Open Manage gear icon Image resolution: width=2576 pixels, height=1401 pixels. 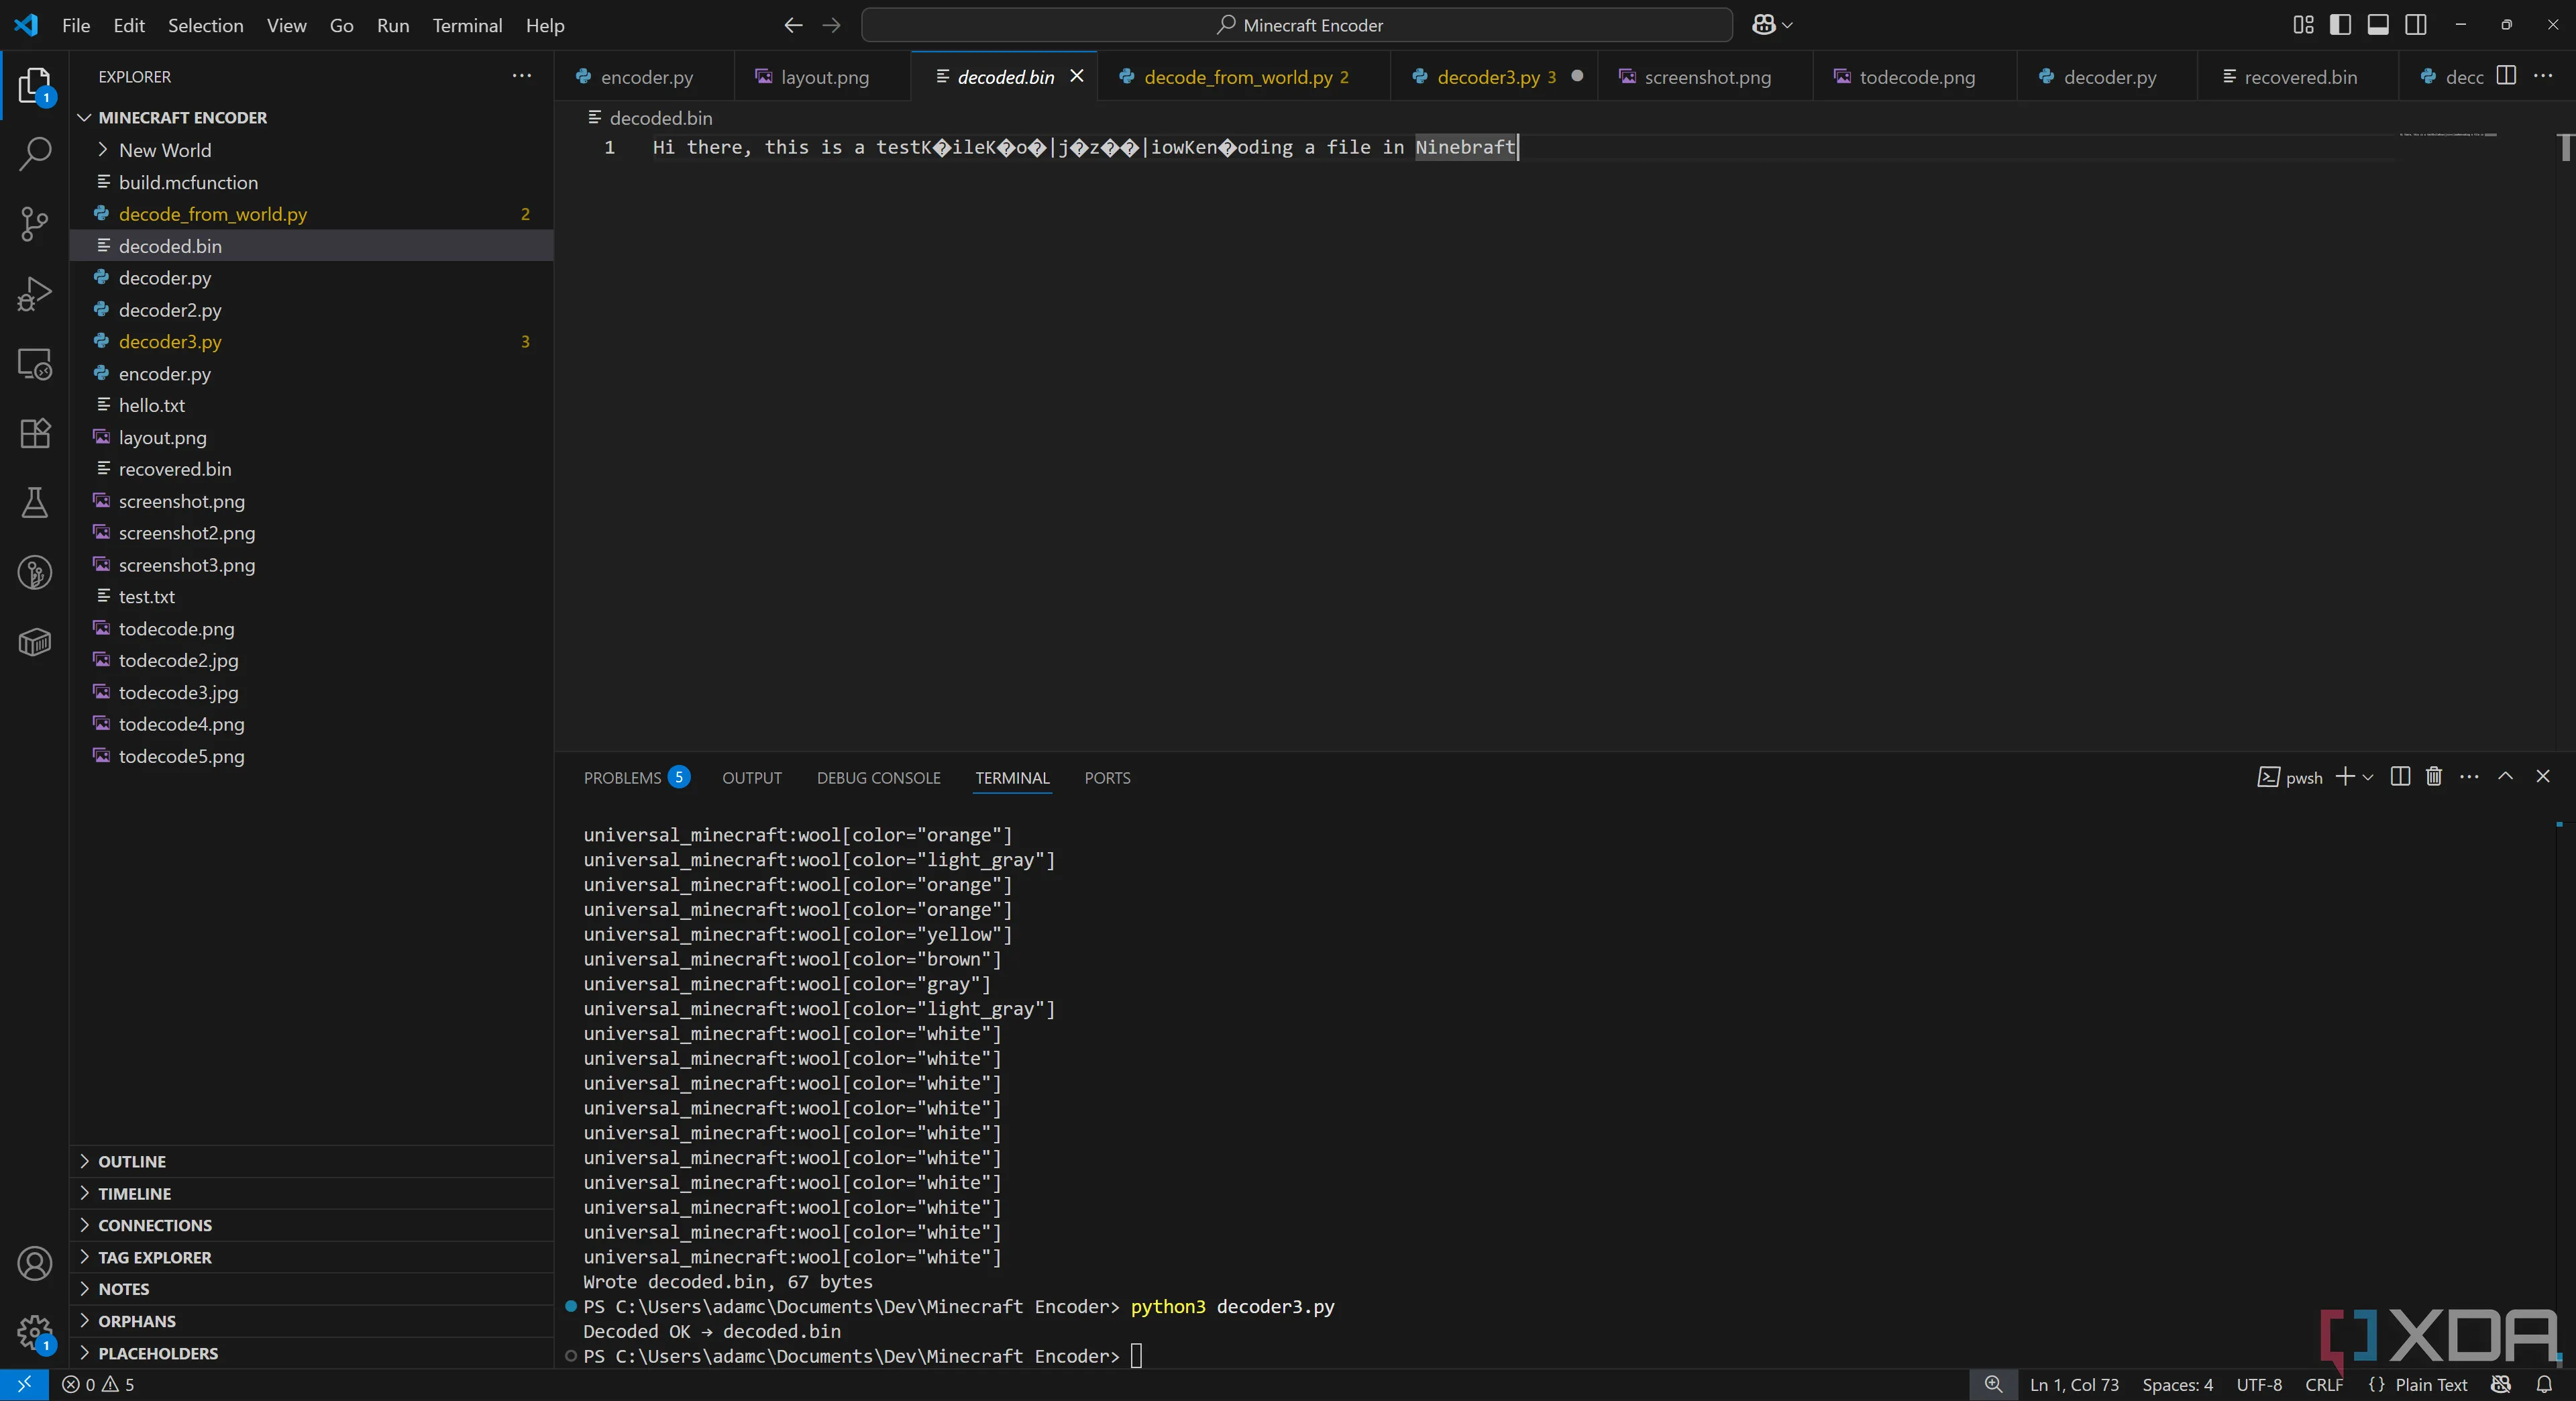pyautogui.click(x=34, y=1333)
